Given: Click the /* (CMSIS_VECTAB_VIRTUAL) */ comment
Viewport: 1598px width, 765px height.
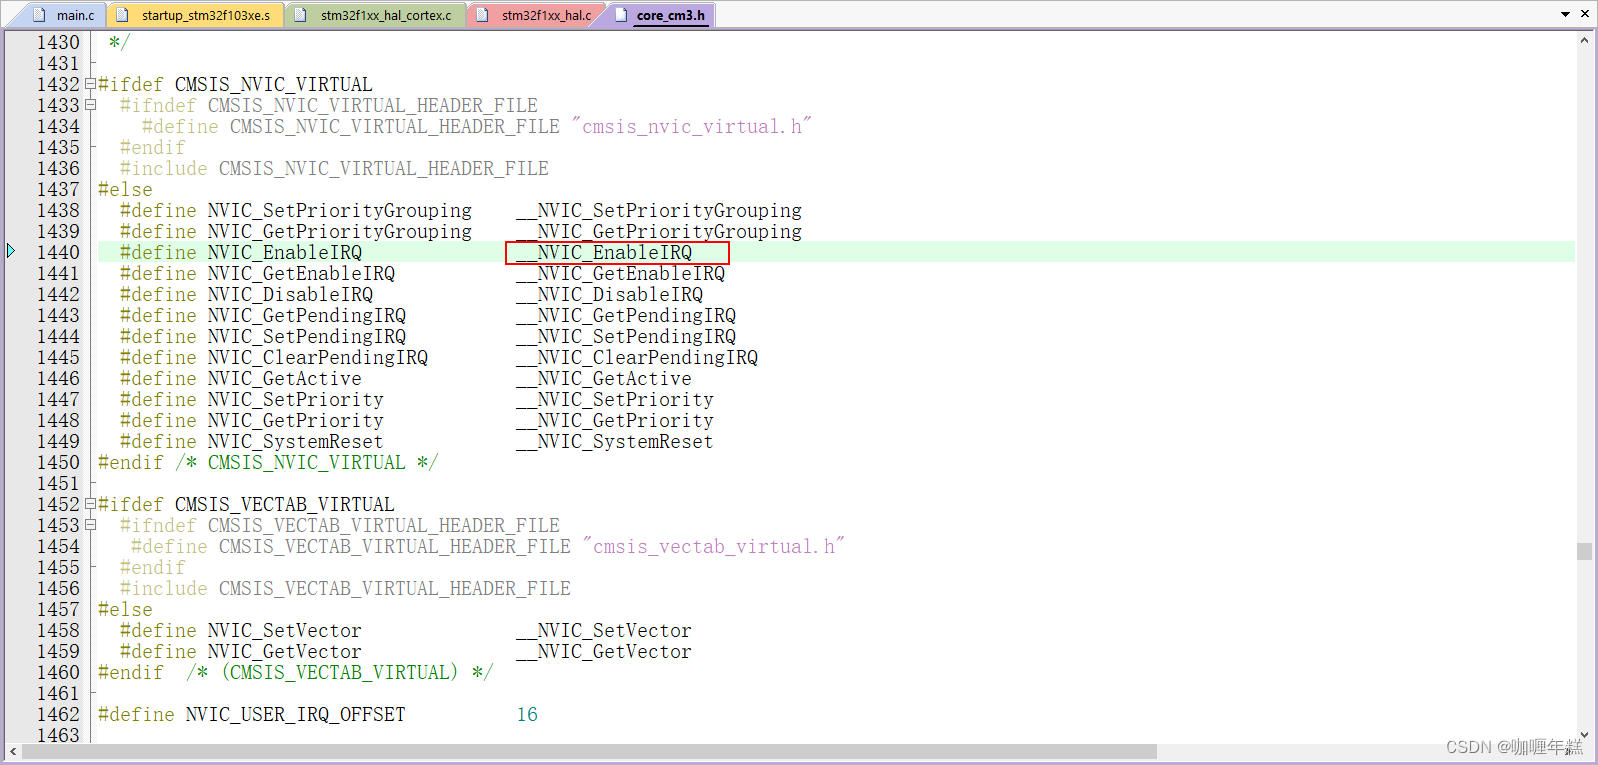Looking at the screenshot, I should click(340, 672).
